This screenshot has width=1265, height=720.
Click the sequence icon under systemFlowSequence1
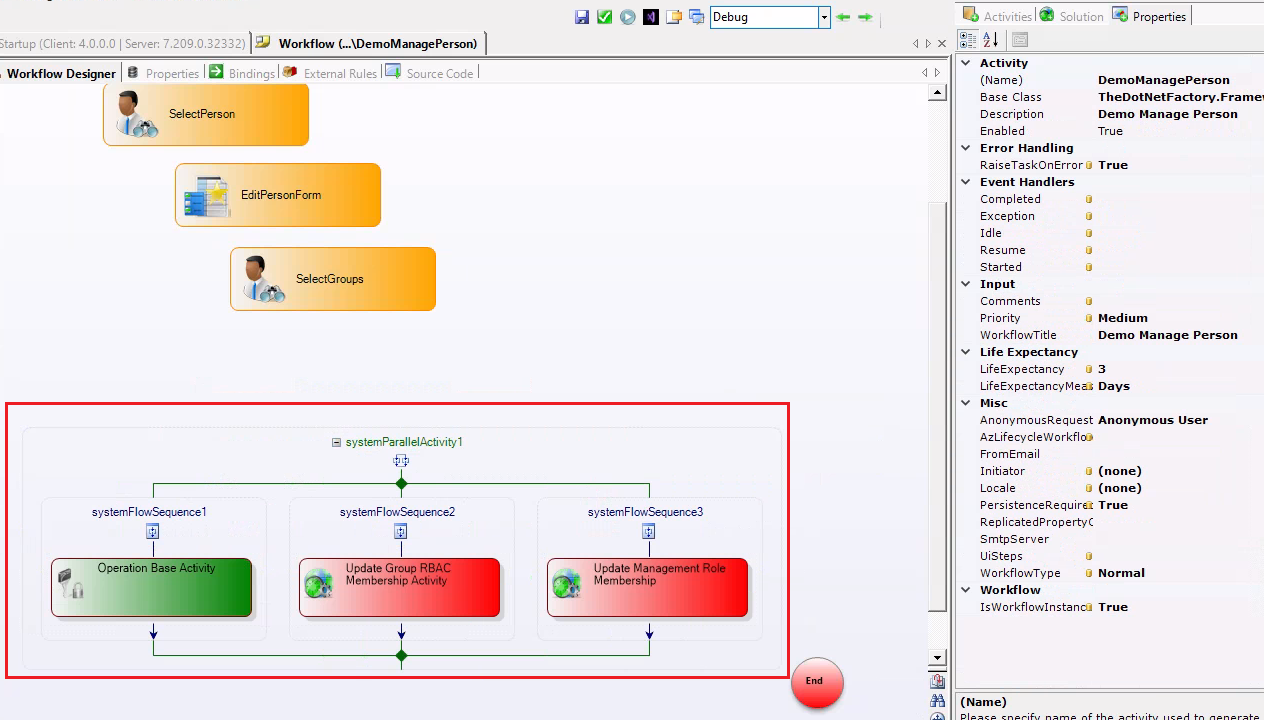[x=153, y=532]
